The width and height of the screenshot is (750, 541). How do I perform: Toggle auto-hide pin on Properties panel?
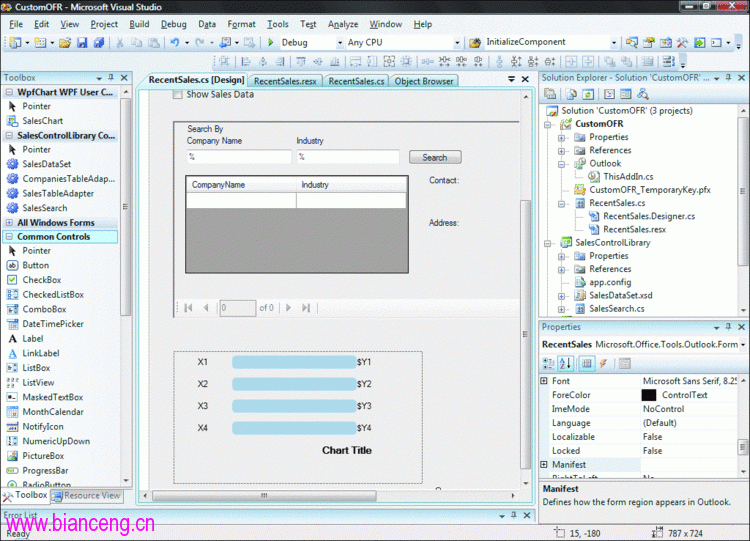(x=728, y=327)
